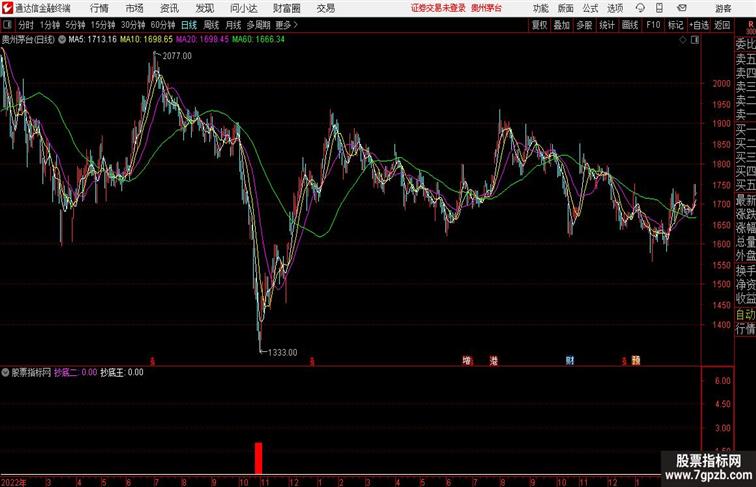The image size is (756, 487).
Task: Toggle the right info panel icon near diamond
Action: click(695, 40)
